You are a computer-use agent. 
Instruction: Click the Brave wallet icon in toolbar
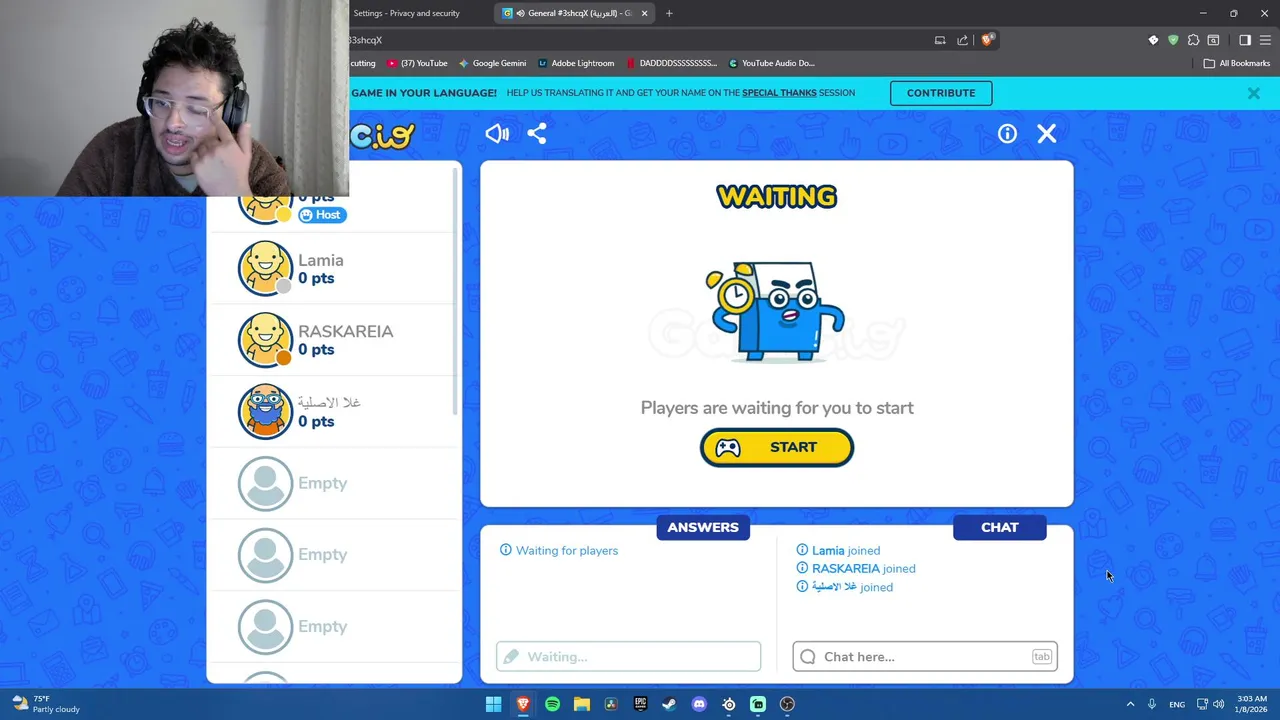point(1213,40)
